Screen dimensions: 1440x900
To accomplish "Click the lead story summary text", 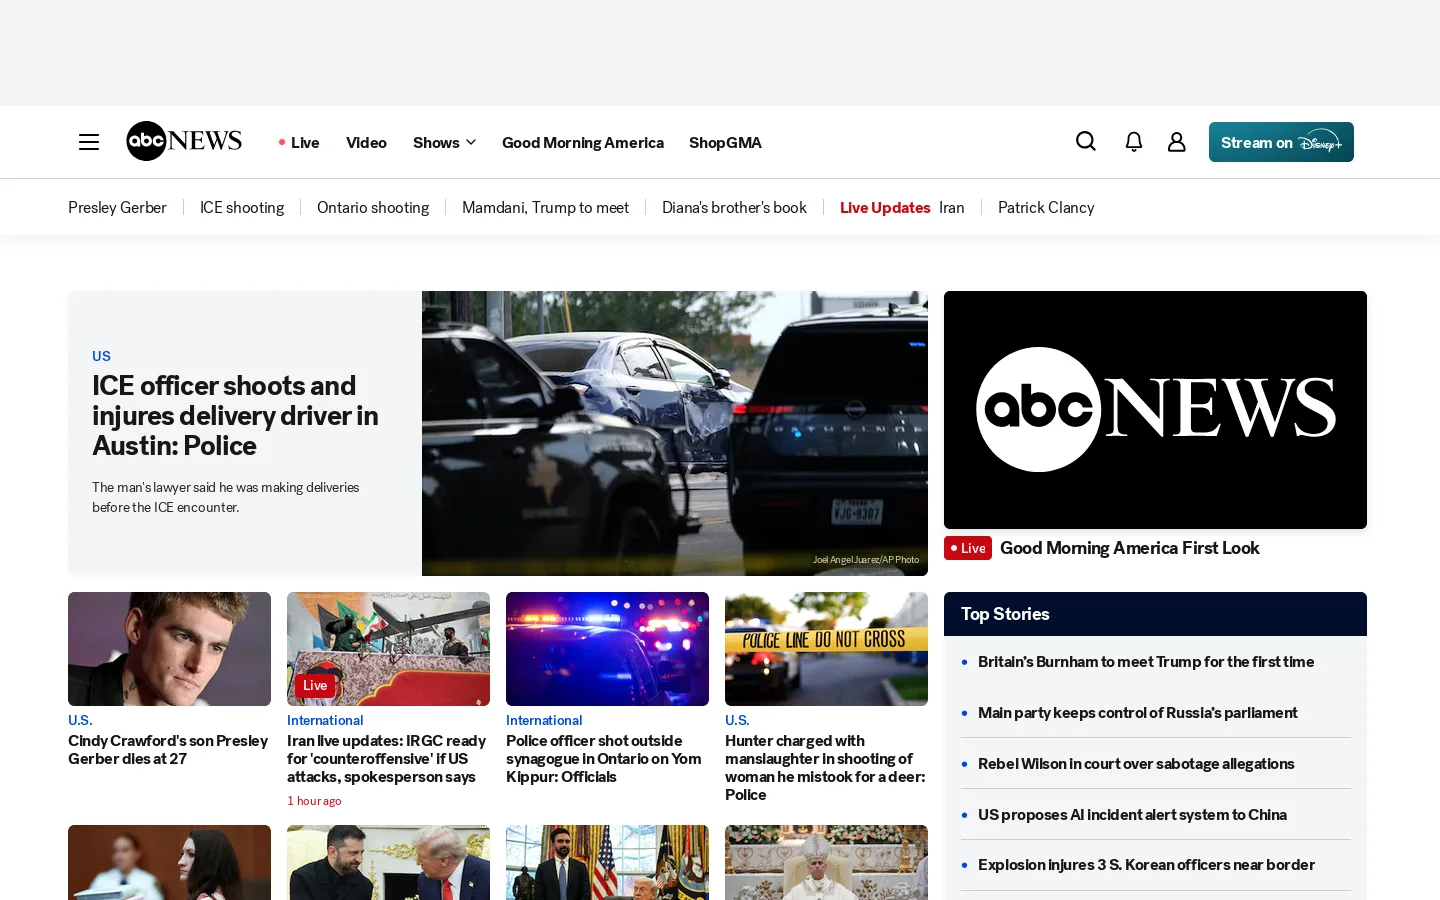I will [226, 497].
